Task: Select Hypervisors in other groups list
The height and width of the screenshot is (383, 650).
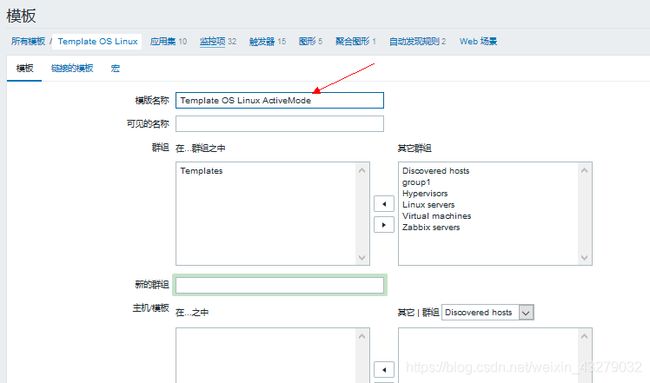Action: click(x=425, y=193)
